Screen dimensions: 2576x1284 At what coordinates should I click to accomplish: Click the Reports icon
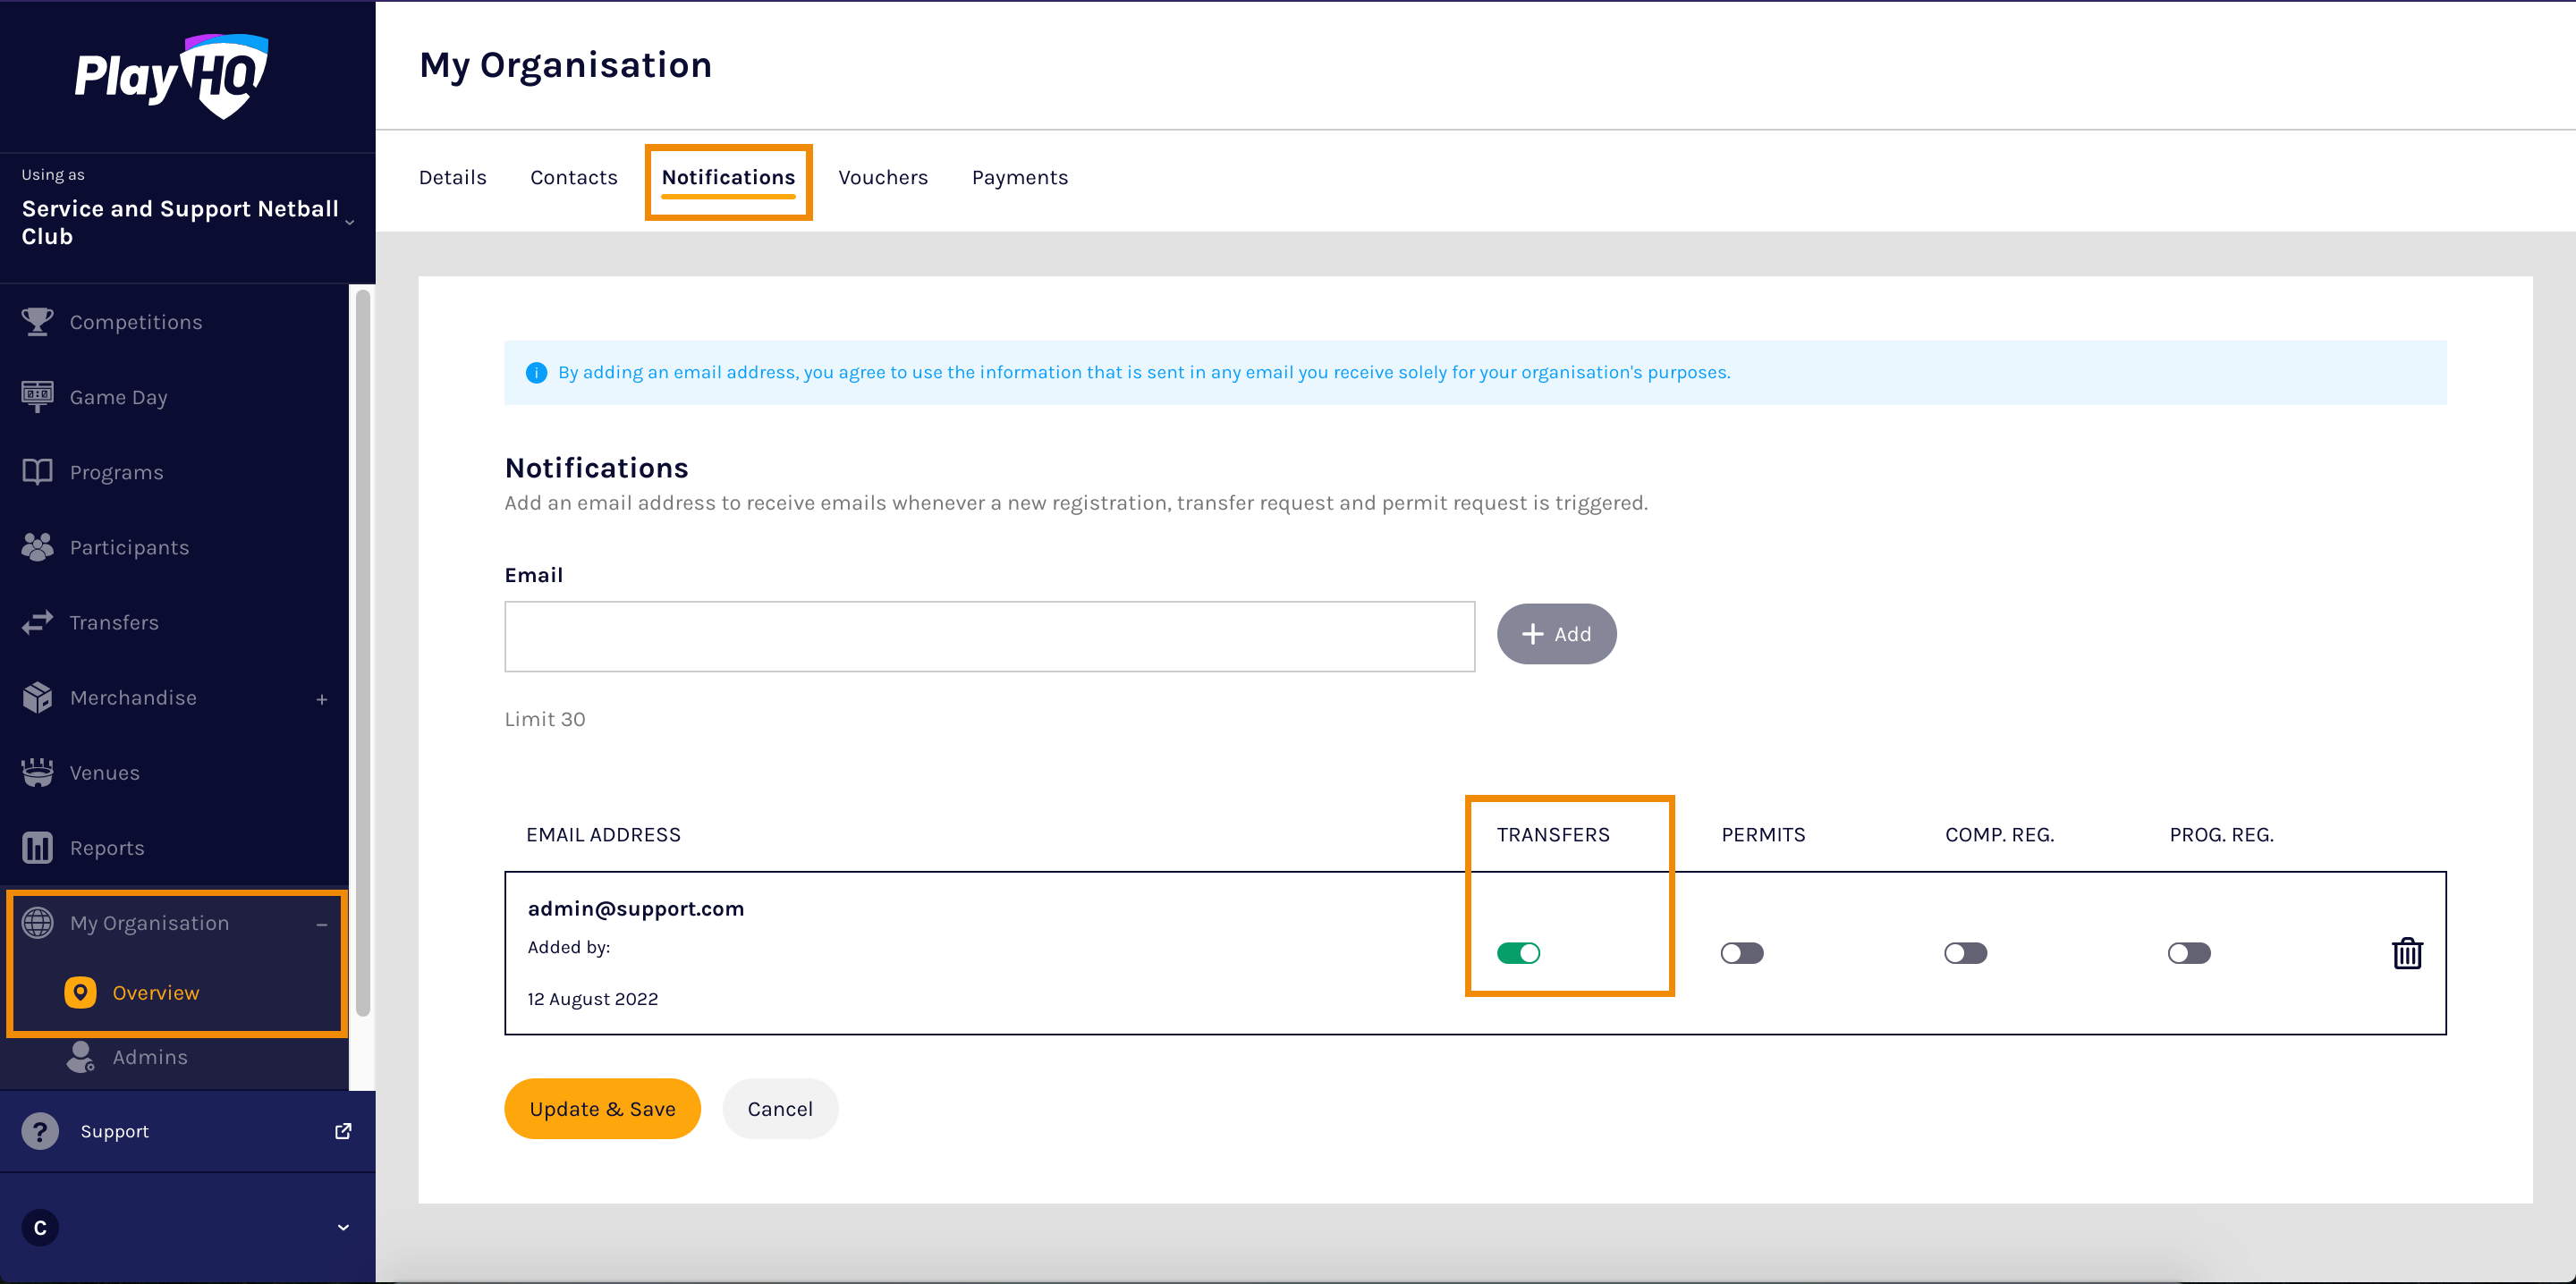[37, 847]
